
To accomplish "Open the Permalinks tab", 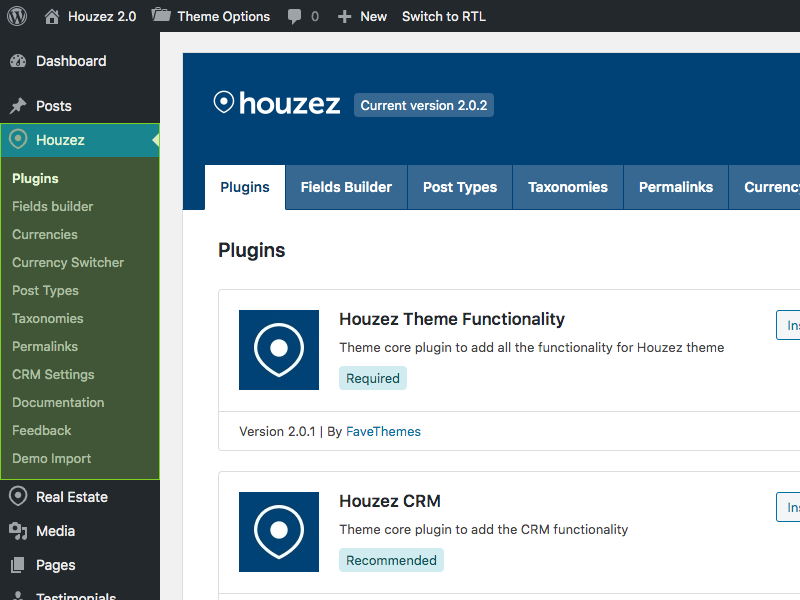I will pyautogui.click(x=676, y=187).
